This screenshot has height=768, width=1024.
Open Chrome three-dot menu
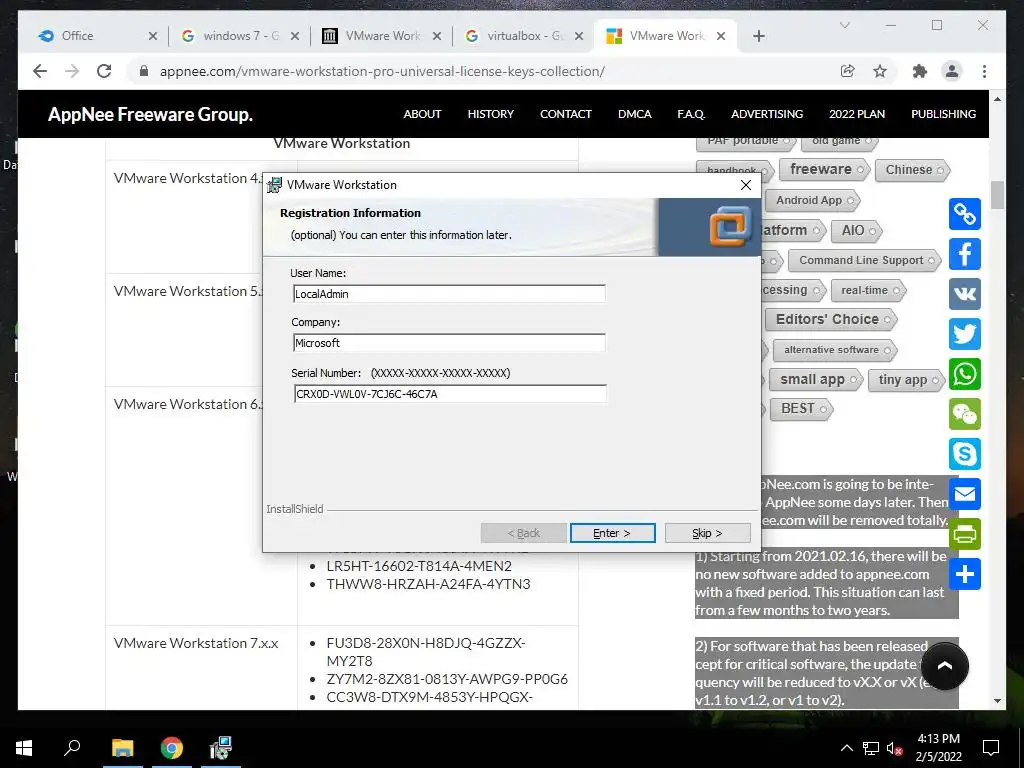[984, 71]
